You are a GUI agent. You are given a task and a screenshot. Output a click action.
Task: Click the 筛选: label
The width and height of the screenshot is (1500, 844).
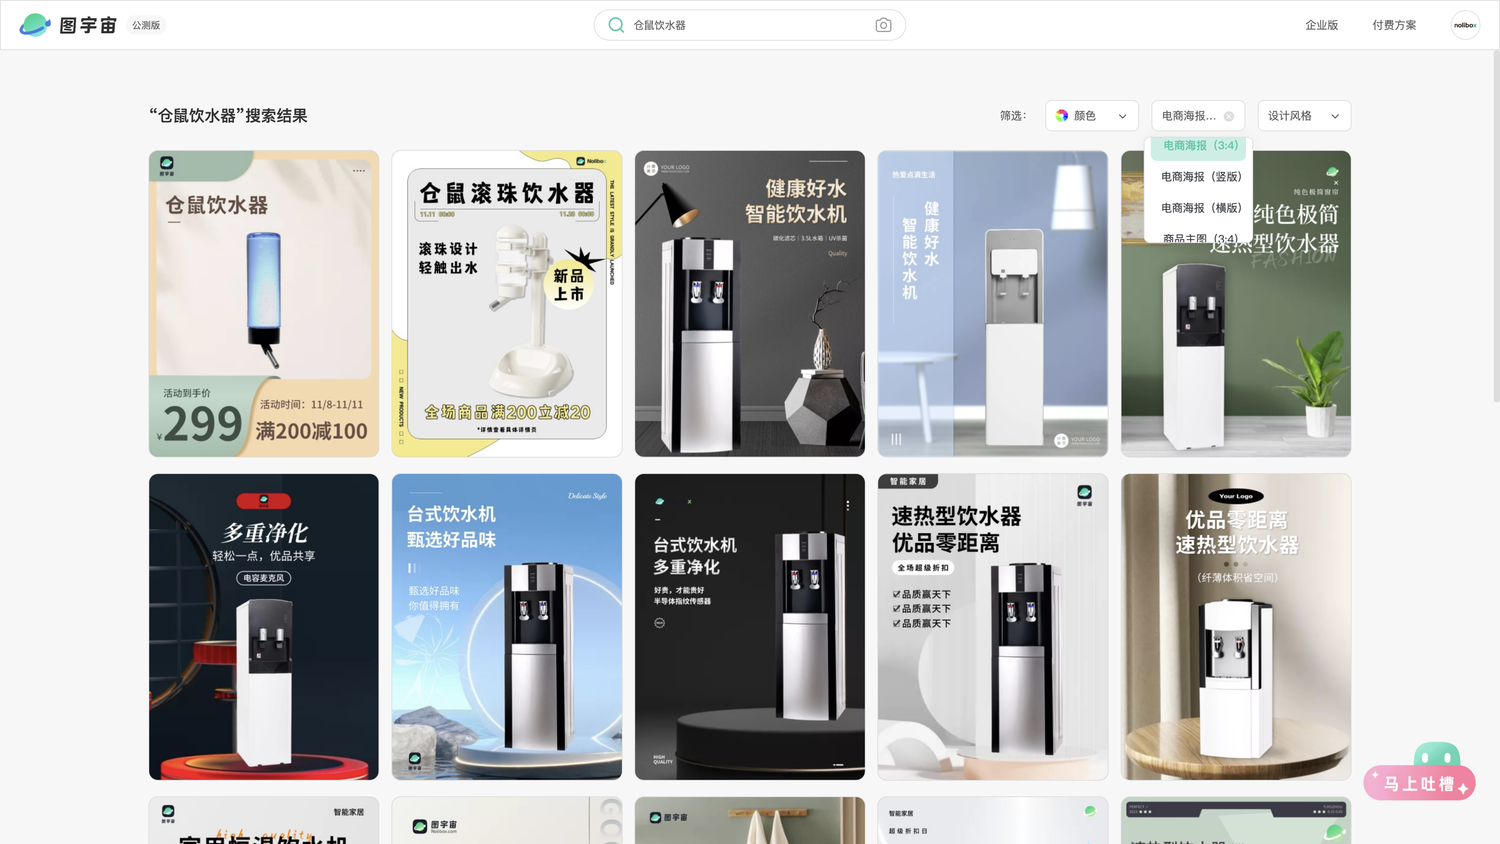(1013, 116)
